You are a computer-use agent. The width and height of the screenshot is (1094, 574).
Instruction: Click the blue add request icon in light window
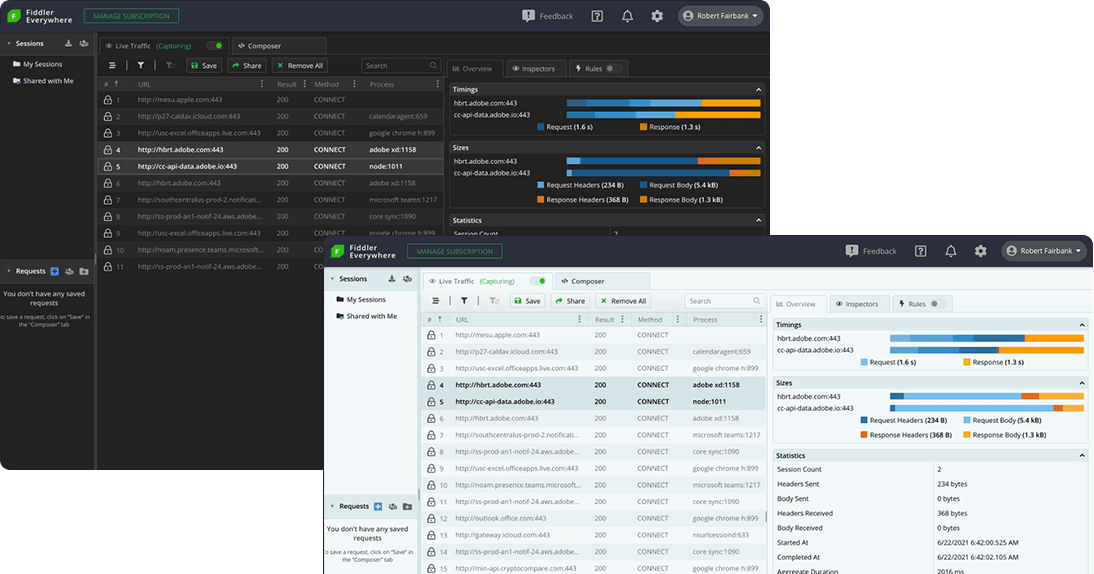coord(378,506)
